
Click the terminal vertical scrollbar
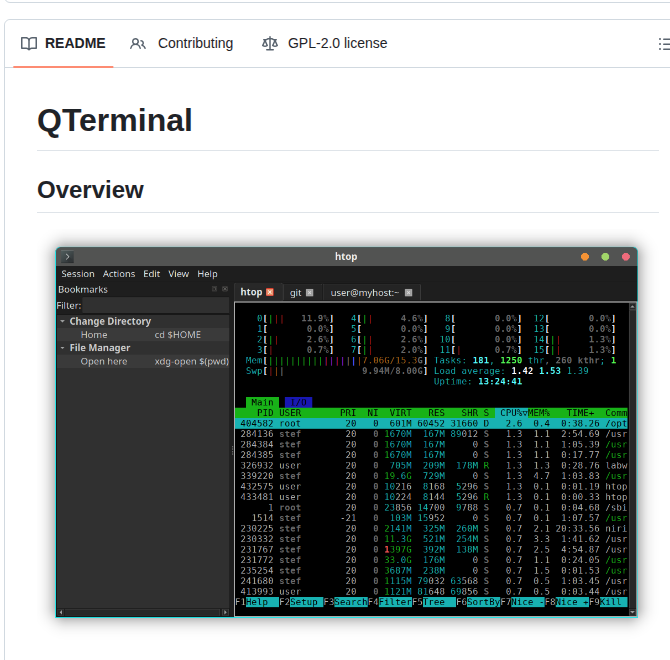632,459
